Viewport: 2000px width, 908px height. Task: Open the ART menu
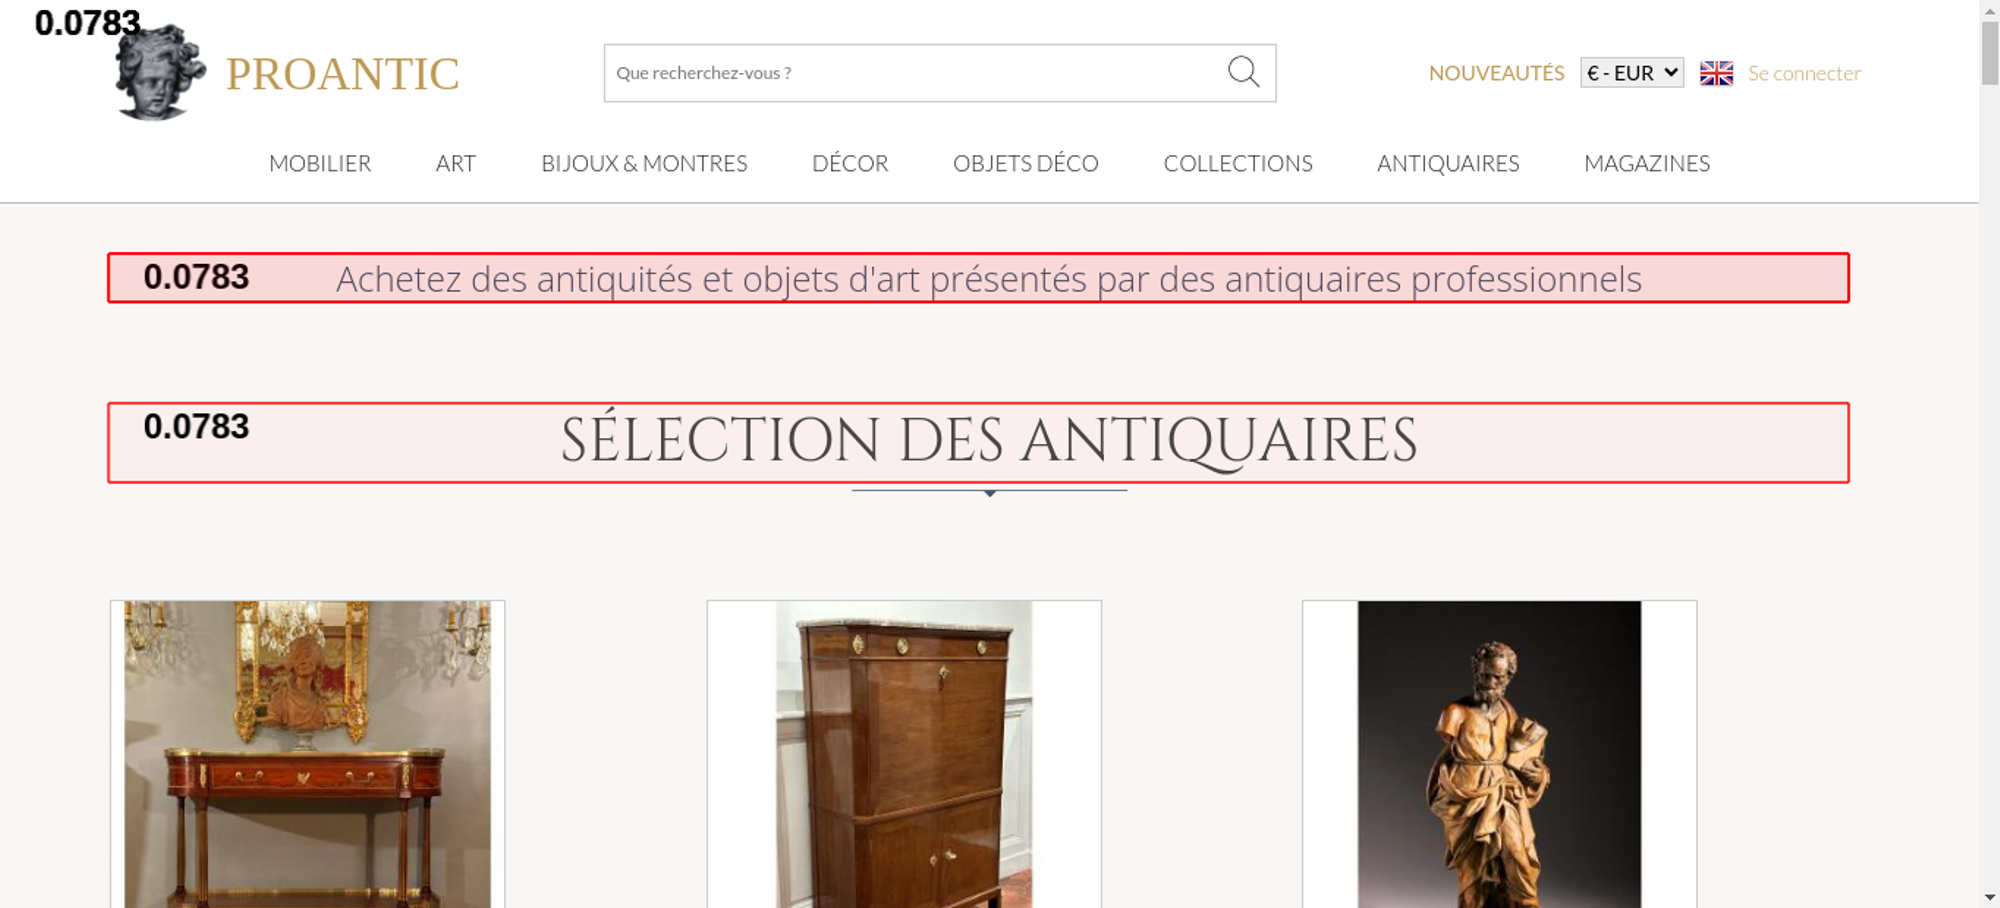pos(456,163)
